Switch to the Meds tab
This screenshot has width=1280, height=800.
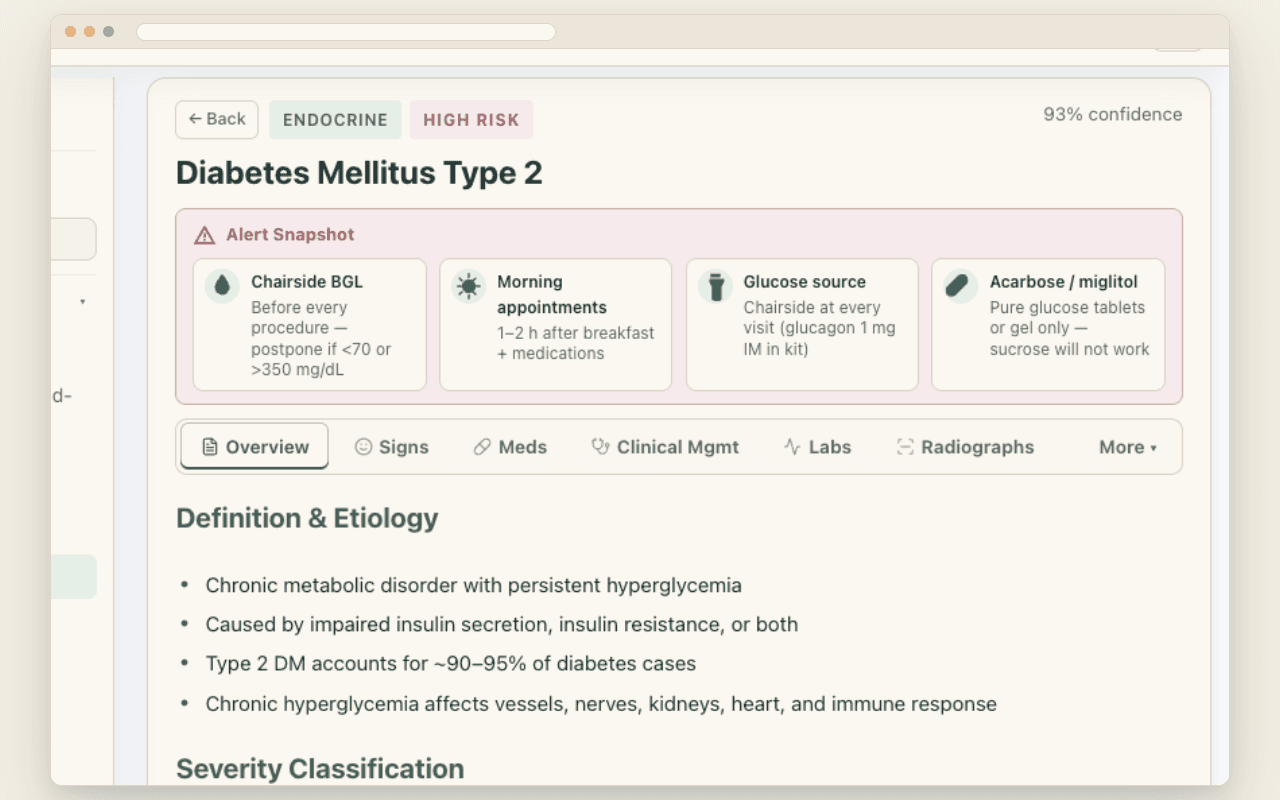[x=510, y=447]
